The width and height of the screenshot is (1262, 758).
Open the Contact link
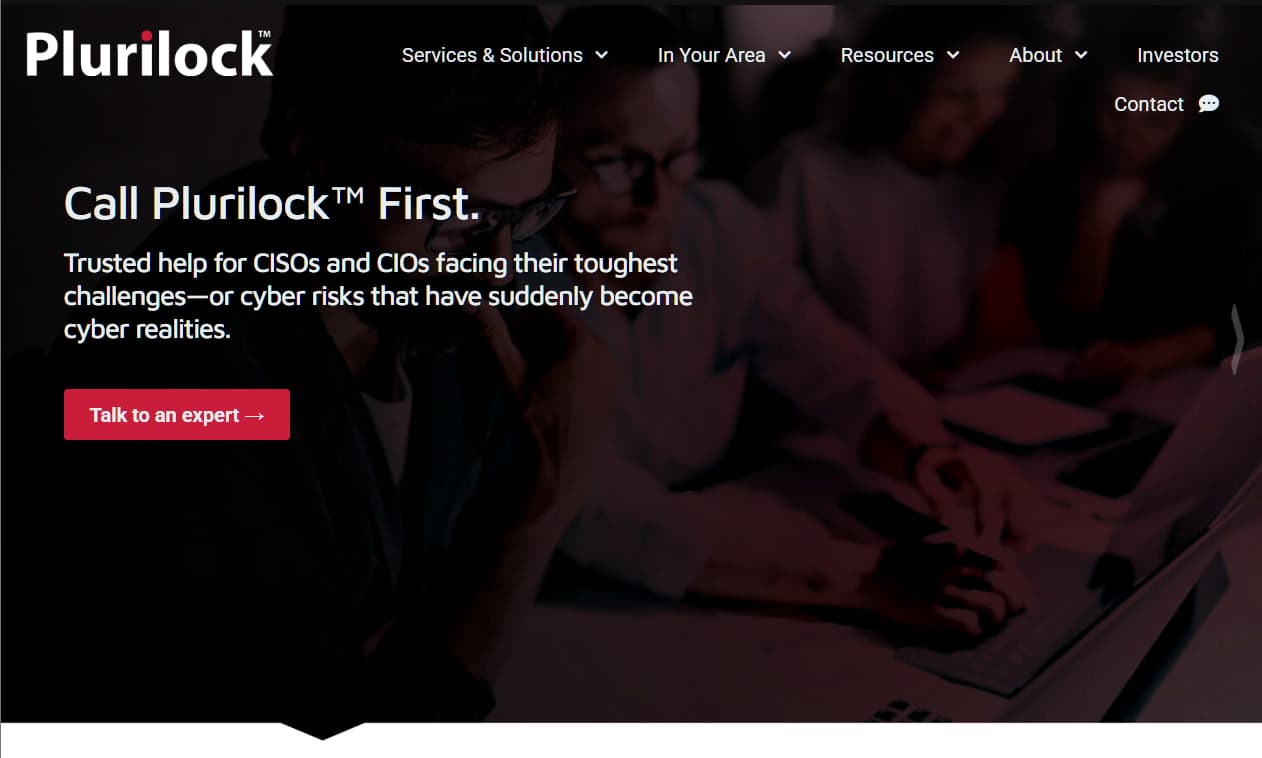pyautogui.click(x=1149, y=104)
